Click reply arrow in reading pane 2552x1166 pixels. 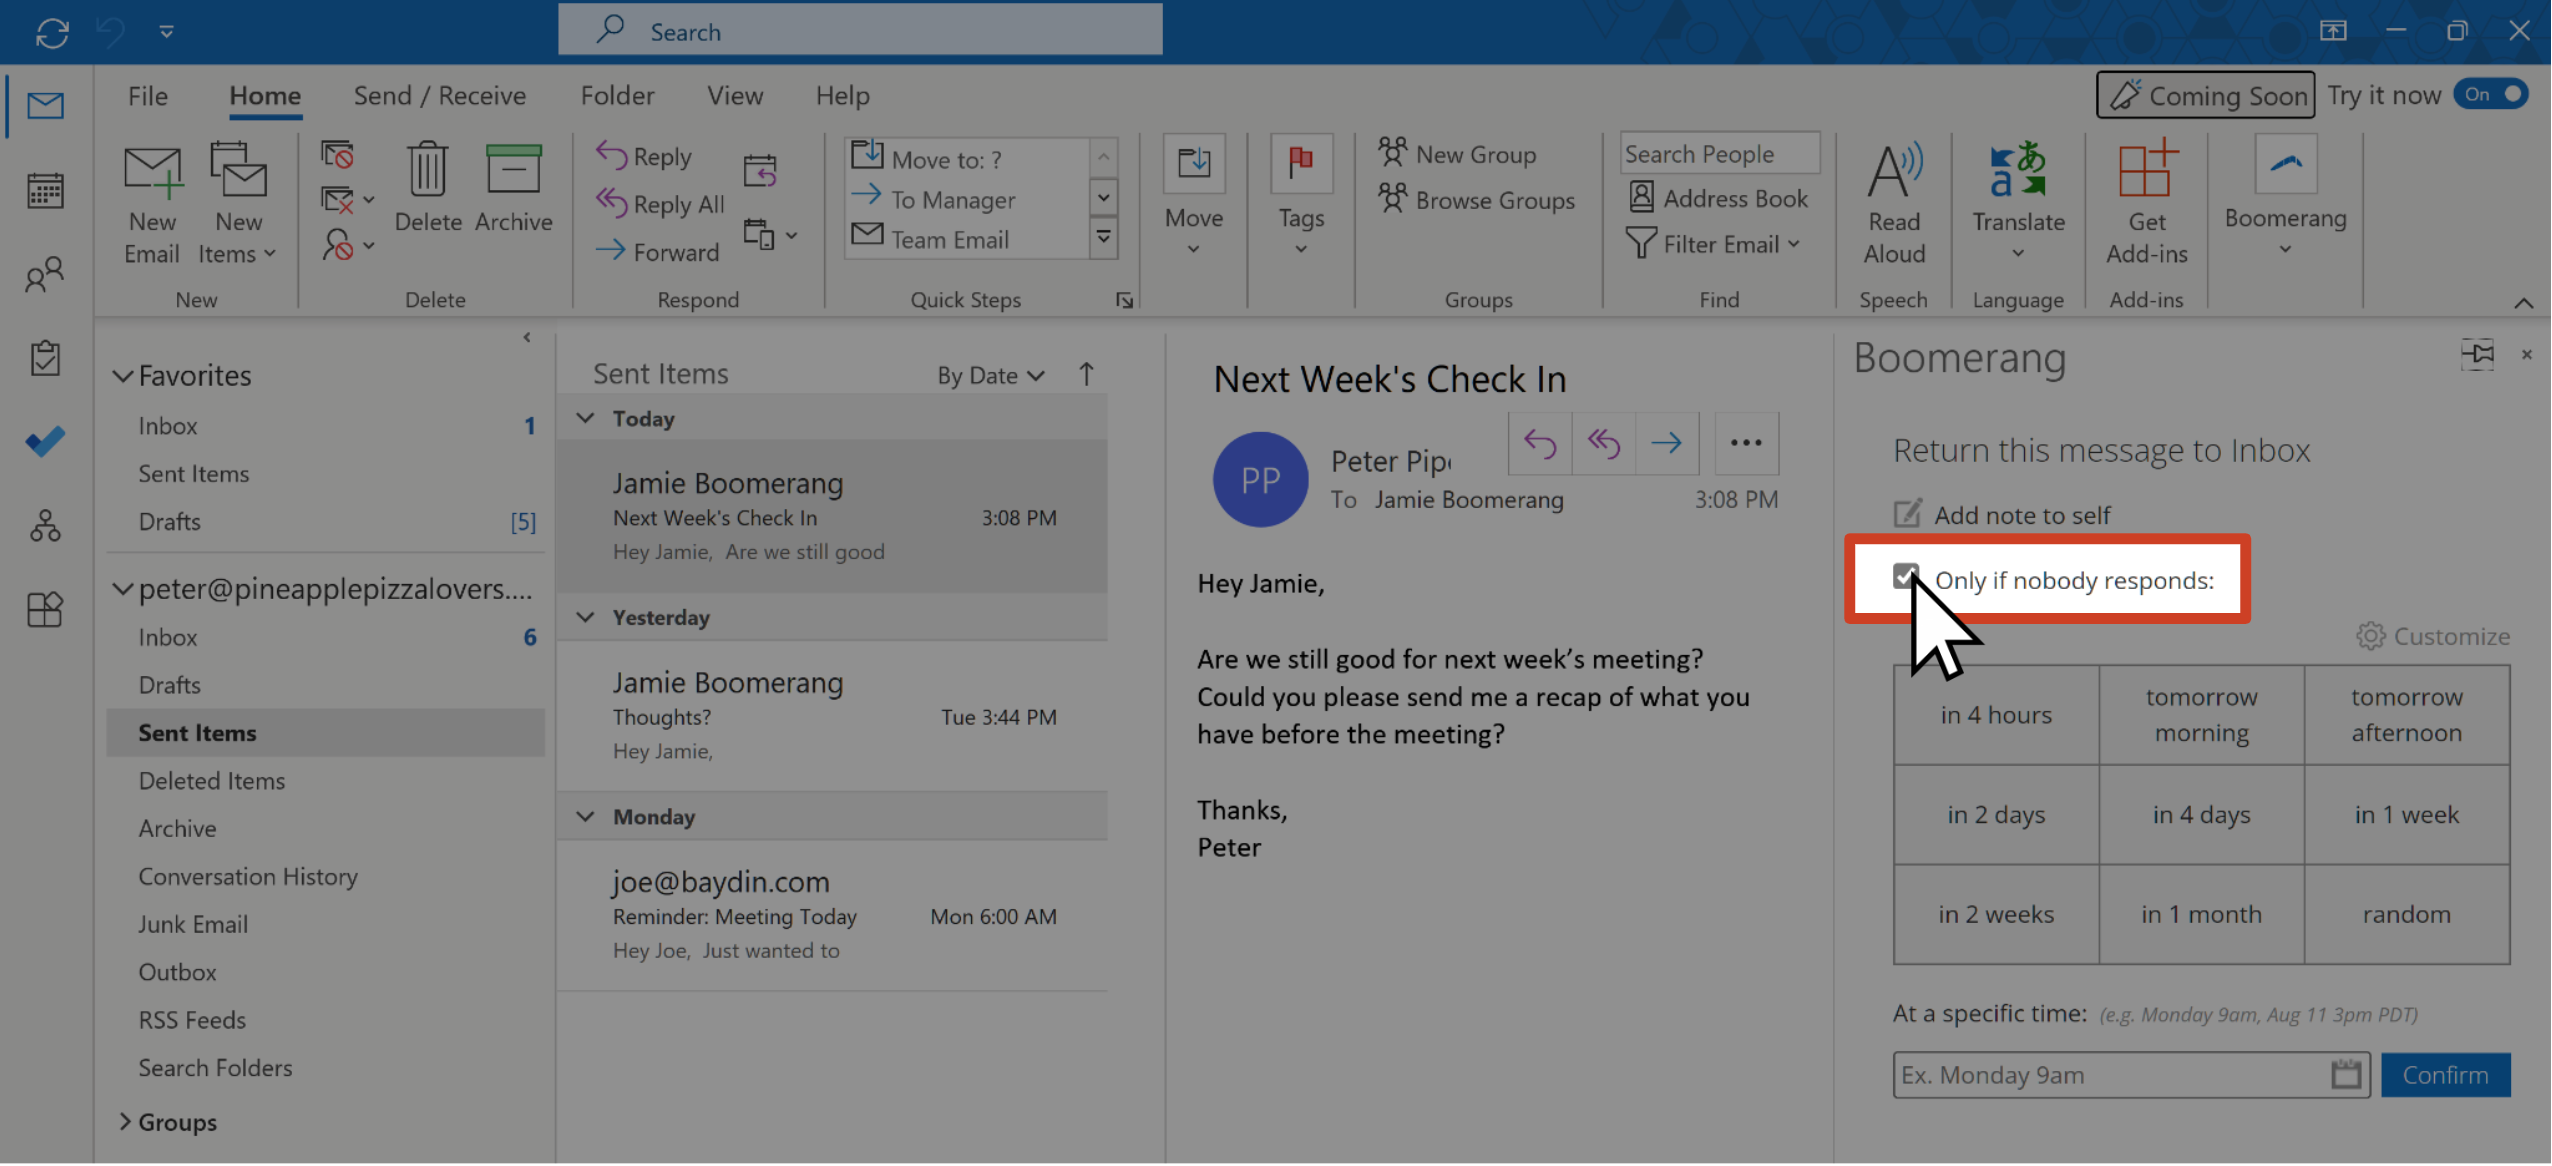(1540, 443)
